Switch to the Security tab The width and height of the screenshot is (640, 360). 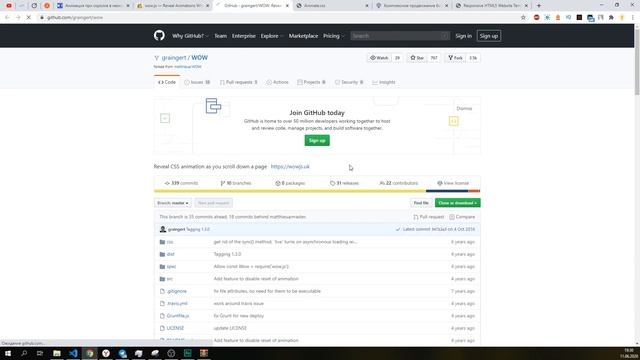point(349,82)
